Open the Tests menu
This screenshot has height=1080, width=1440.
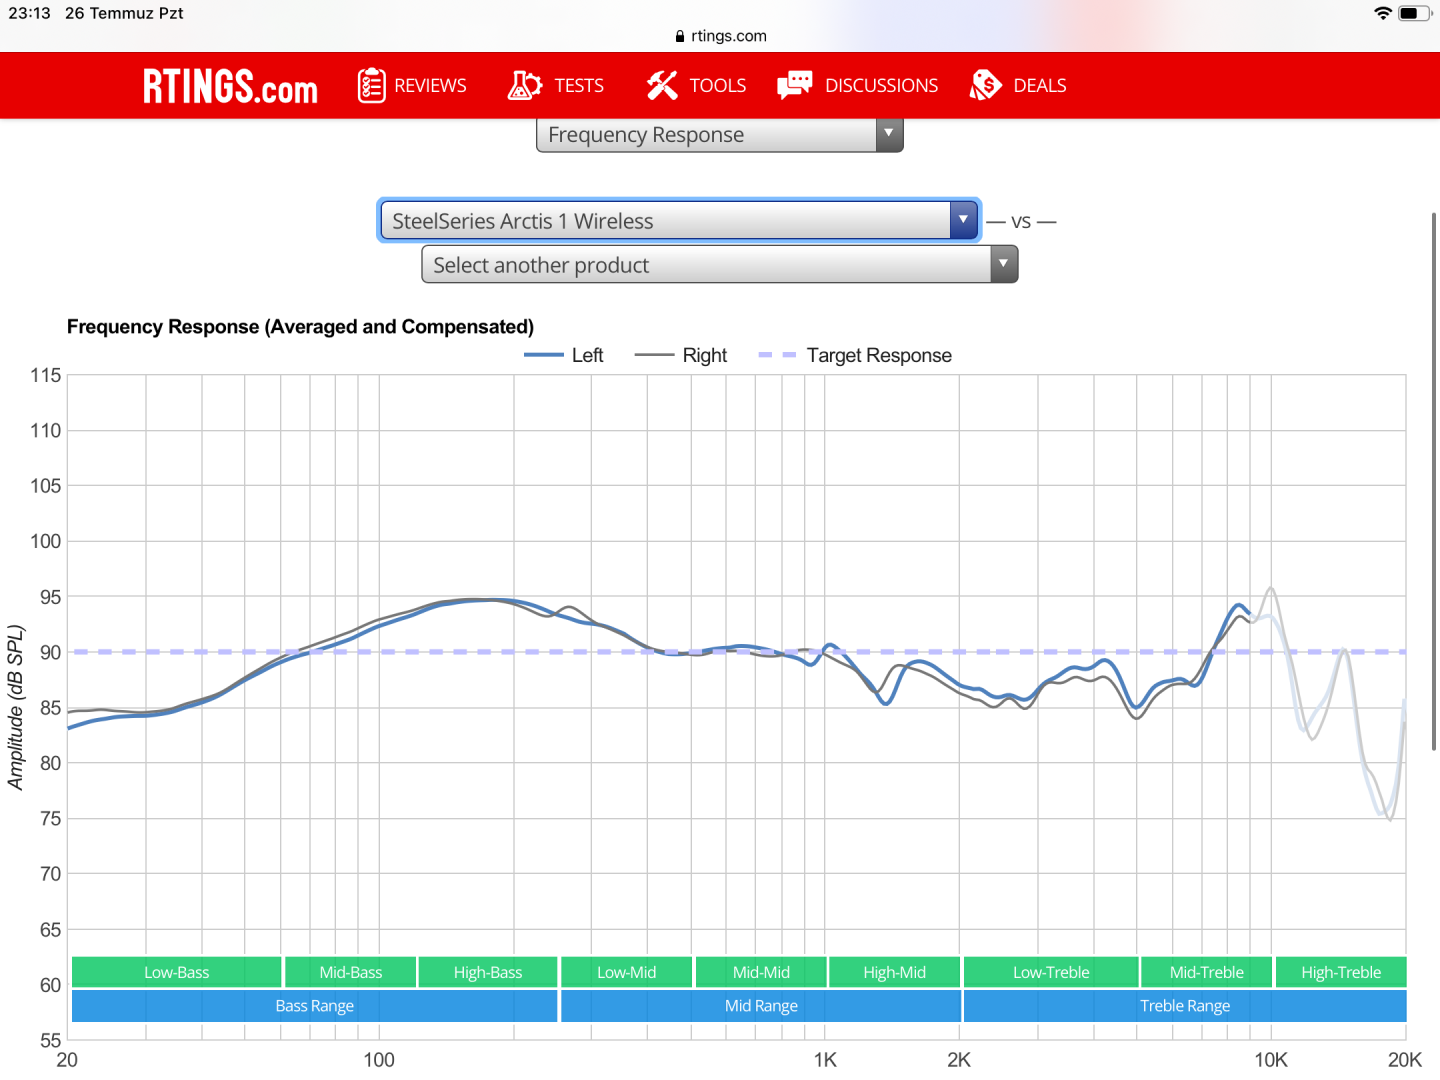[555, 85]
